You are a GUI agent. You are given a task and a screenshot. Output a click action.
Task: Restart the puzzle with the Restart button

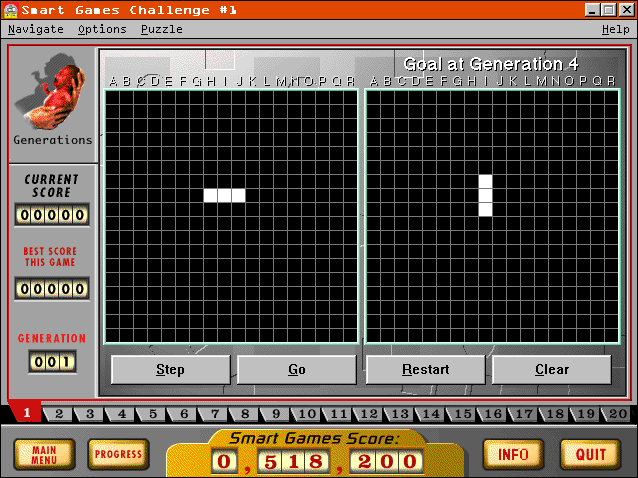pos(426,369)
